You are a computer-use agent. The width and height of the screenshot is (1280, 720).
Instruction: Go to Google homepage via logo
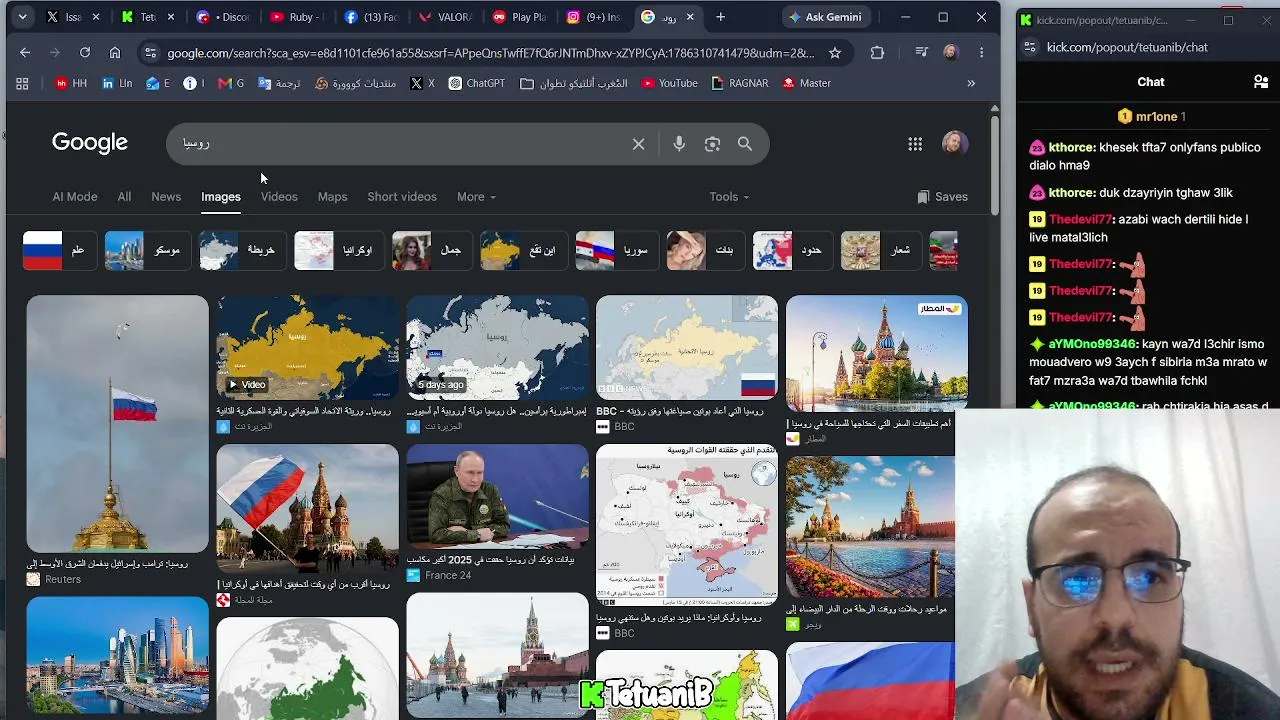point(90,143)
